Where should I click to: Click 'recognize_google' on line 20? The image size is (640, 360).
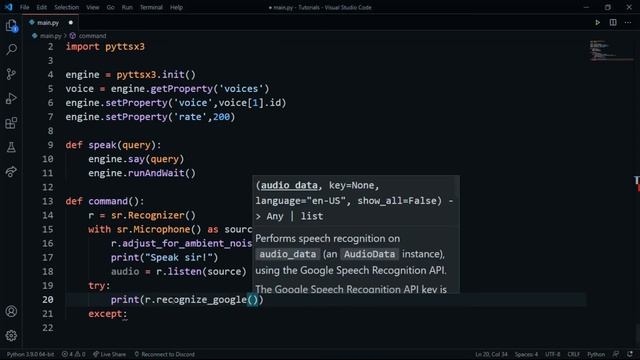click(x=201, y=300)
